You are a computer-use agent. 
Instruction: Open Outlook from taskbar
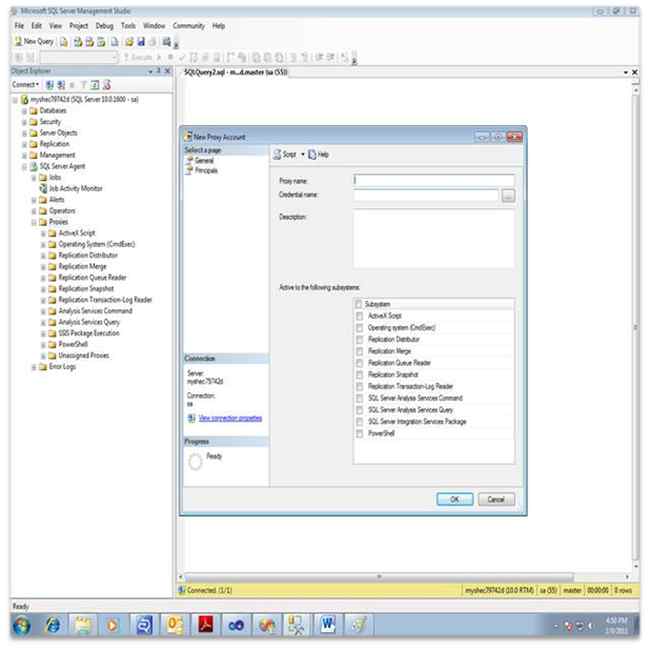(175, 625)
